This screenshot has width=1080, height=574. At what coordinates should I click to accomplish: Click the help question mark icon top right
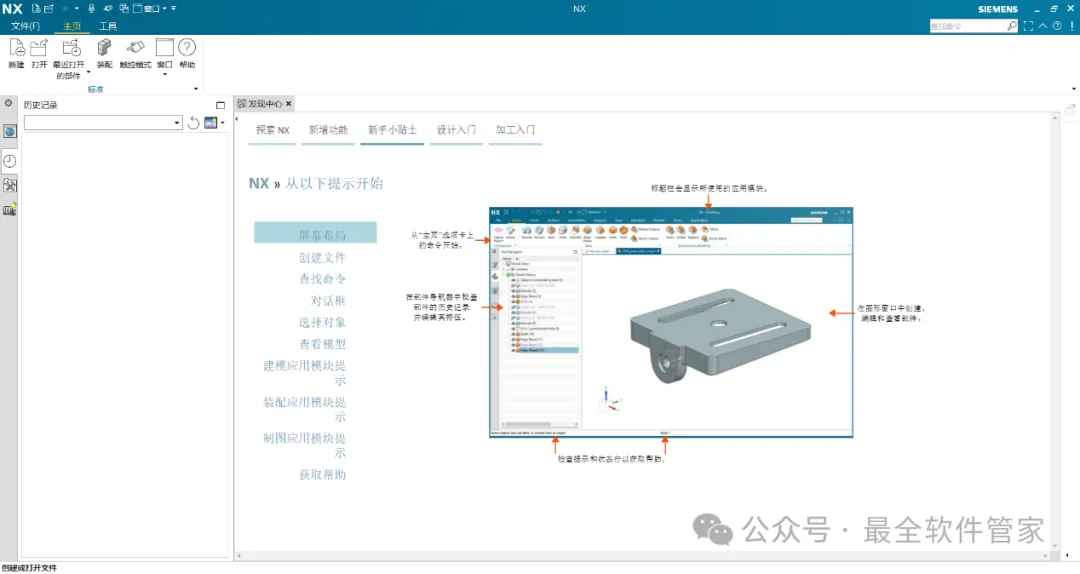tap(1057, 25)
